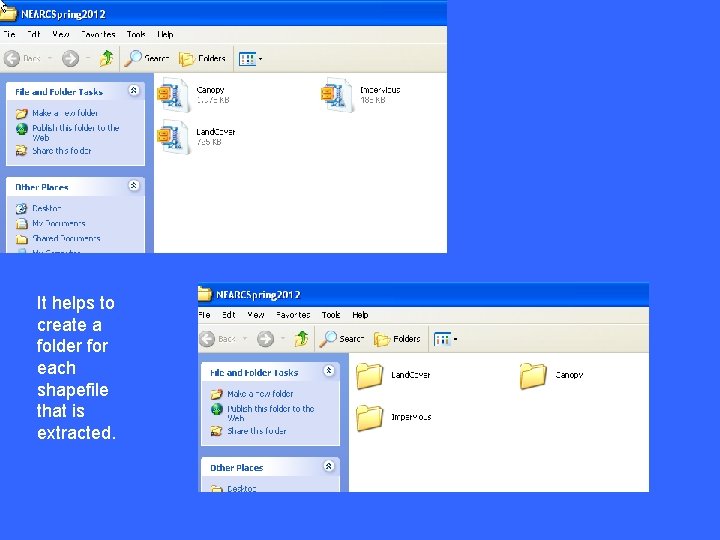Screen dimensions: 720x540
Task: Click Publish this folder to the Web, lower window
Action: click(x=270, y=413)
